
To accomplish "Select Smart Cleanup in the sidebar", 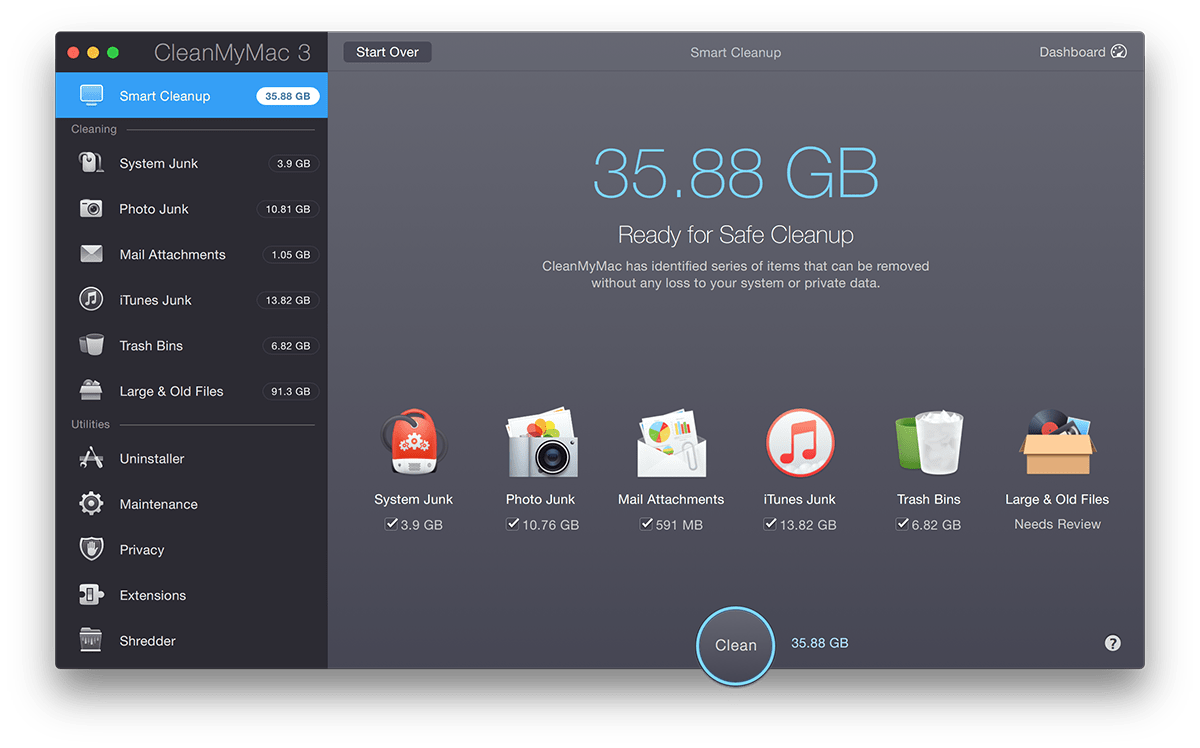I will [x=164, y=95].
